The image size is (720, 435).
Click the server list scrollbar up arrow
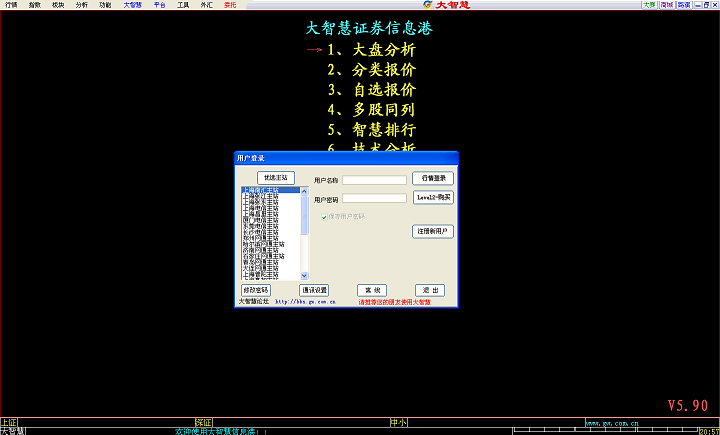pyautogui.click(x=305, y=190)
